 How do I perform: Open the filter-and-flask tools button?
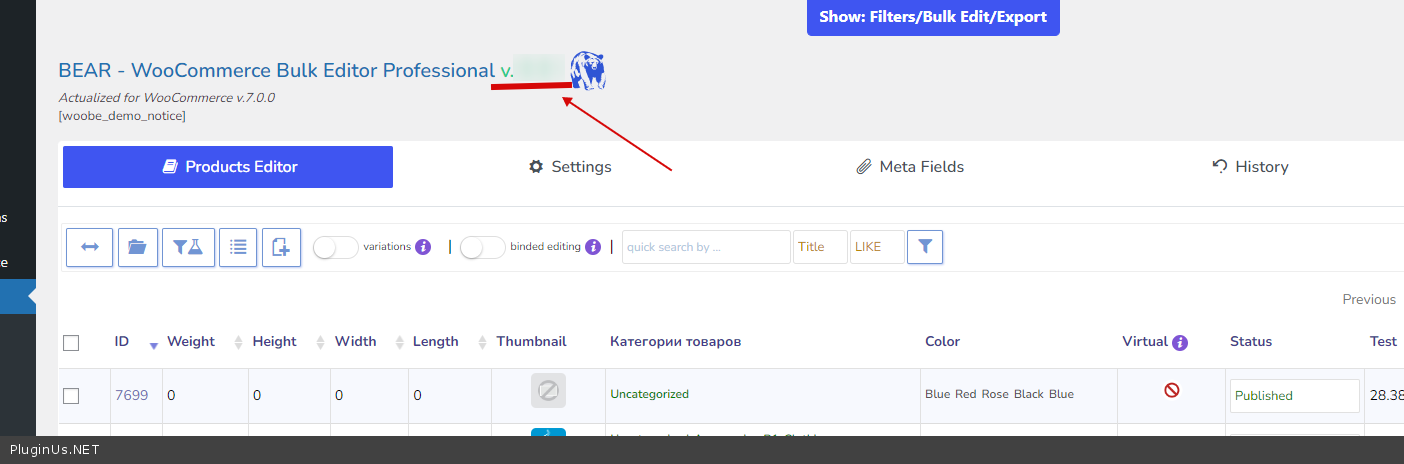188,247
